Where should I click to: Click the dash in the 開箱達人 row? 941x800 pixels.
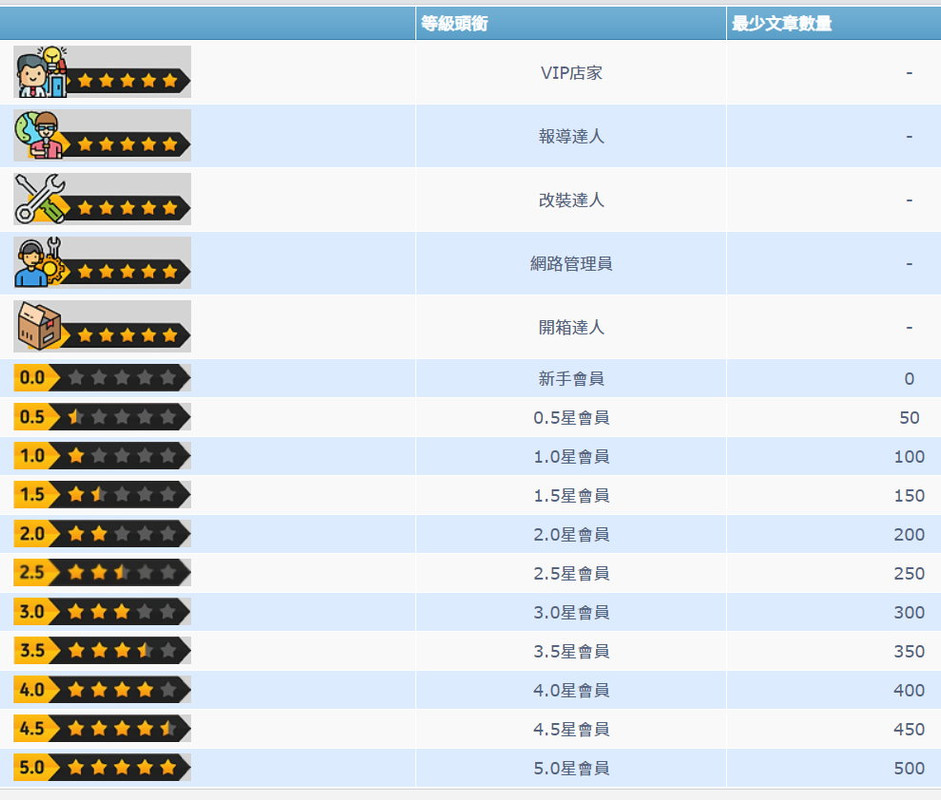[x=909, y=328]
